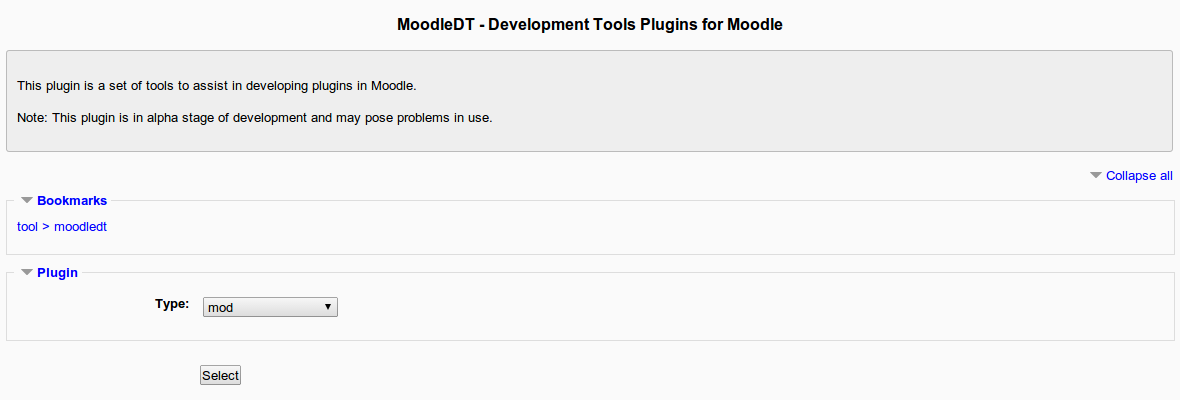Open the 'tool' bookmark link

coord(28,227)
